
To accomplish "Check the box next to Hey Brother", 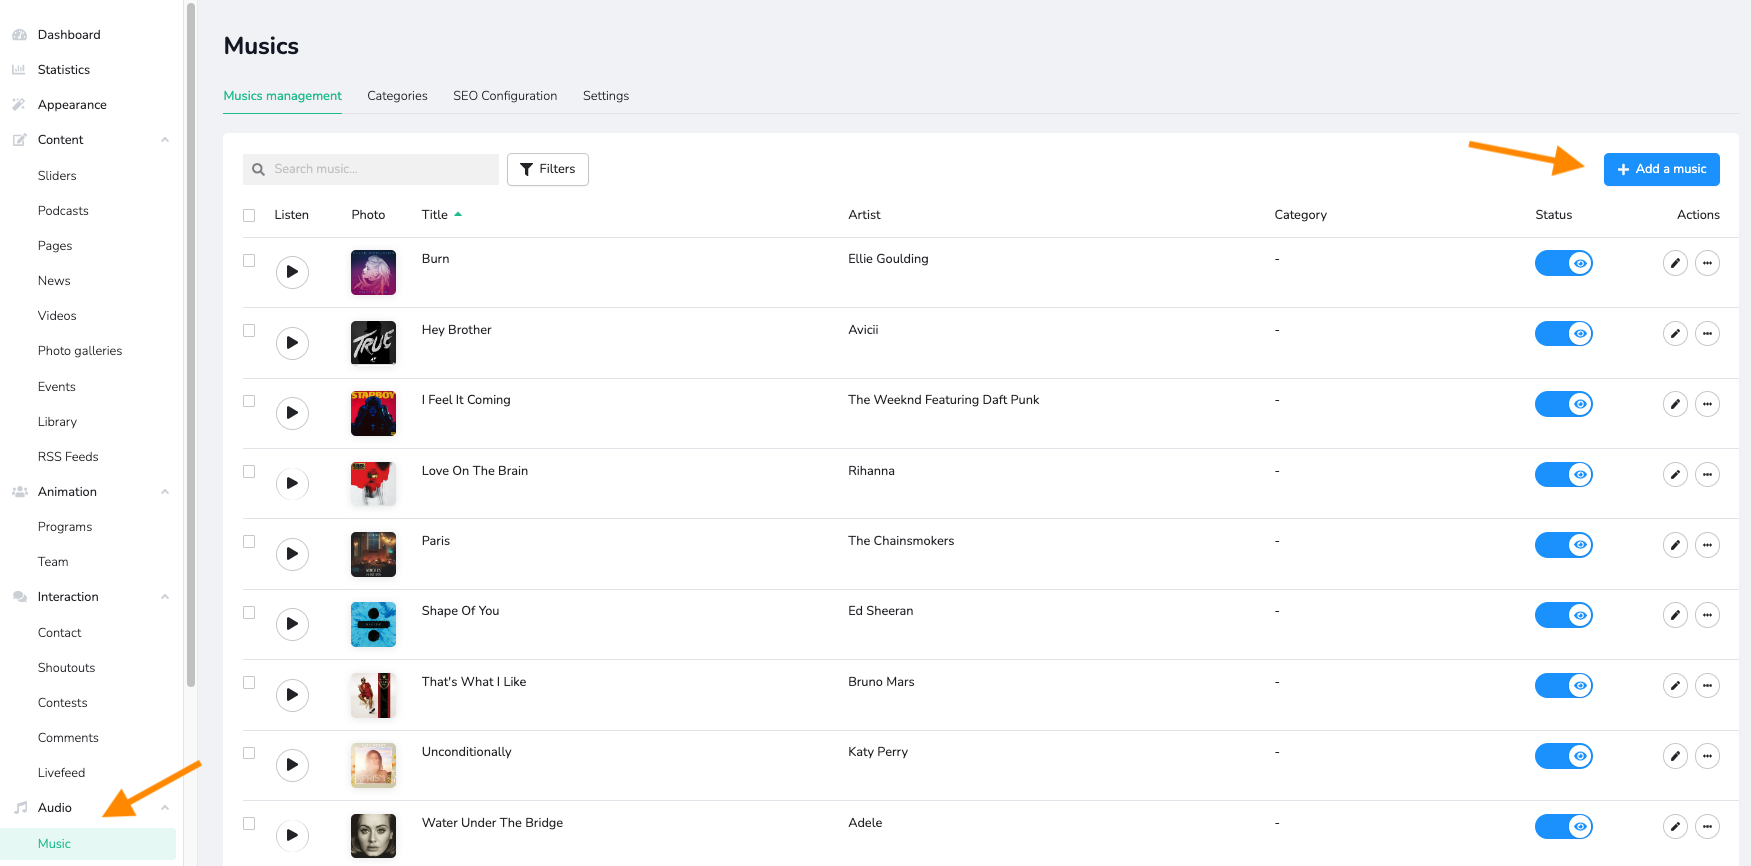I will pyautogui.click(x=249, y=331).
